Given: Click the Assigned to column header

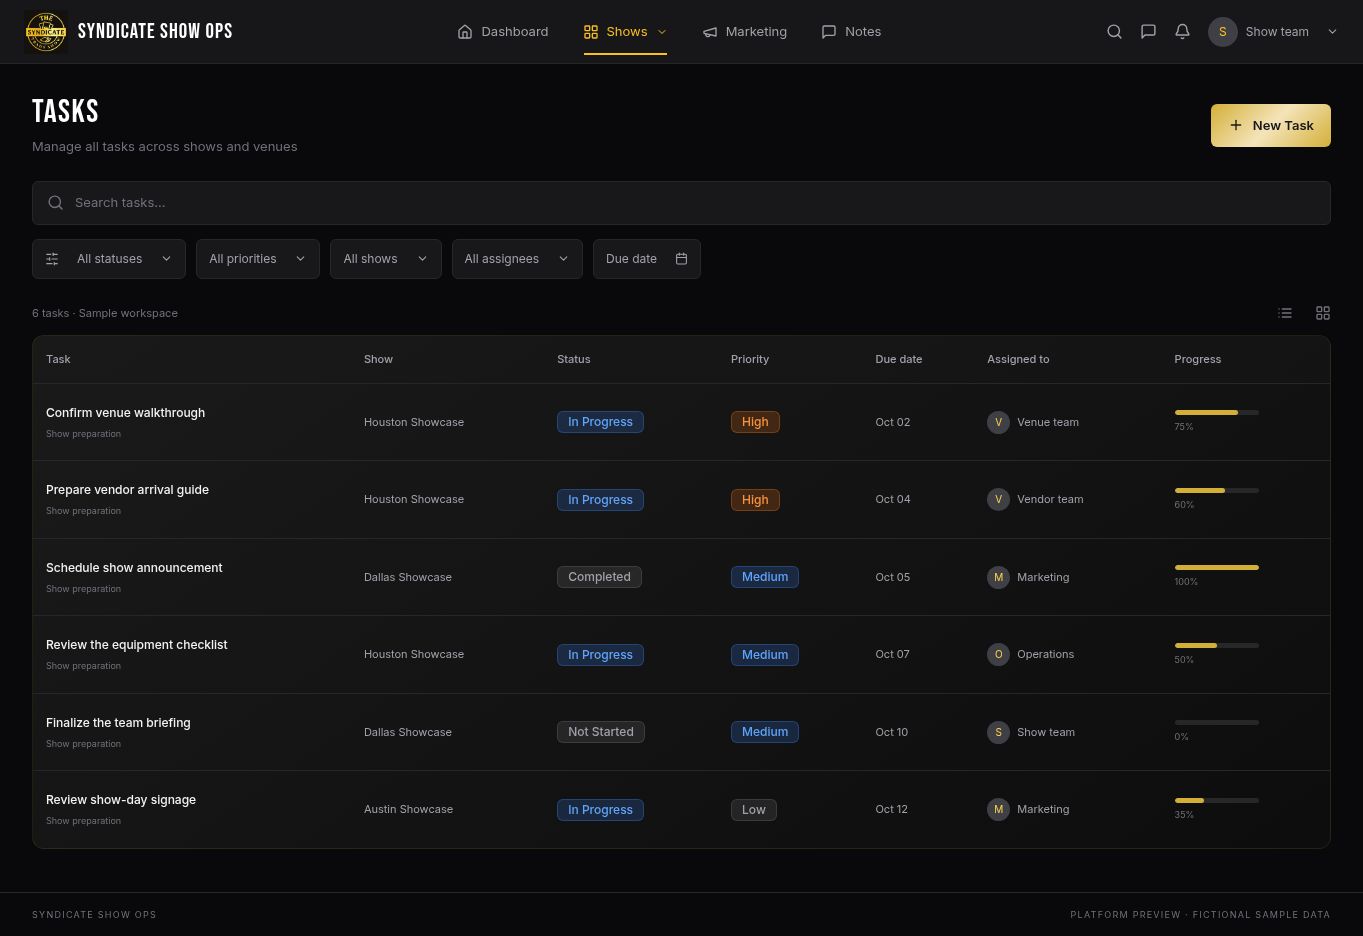Looking at the screenshot, I should 1018,359.
